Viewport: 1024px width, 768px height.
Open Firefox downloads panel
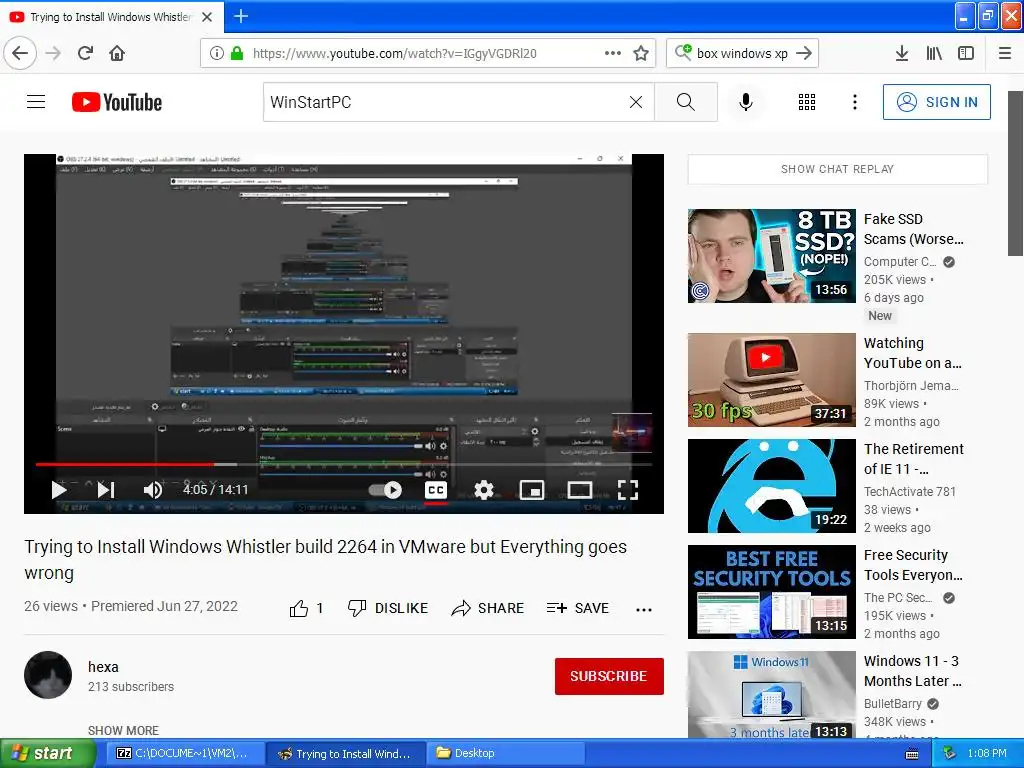(x=902, y=53)
